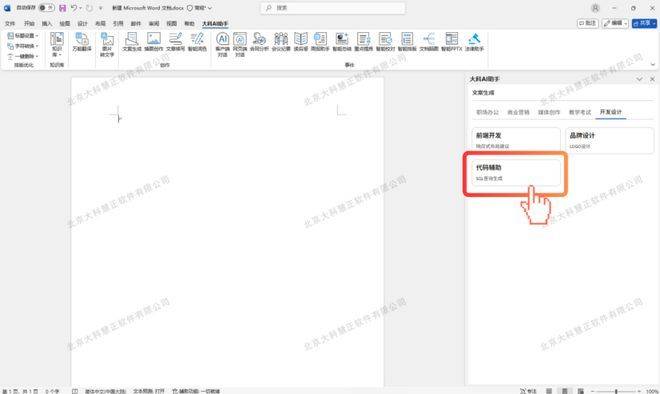Screen dimensions: 660x394
Task: Close the 大科AI助手 side pane
Action: tap(652, 79)
